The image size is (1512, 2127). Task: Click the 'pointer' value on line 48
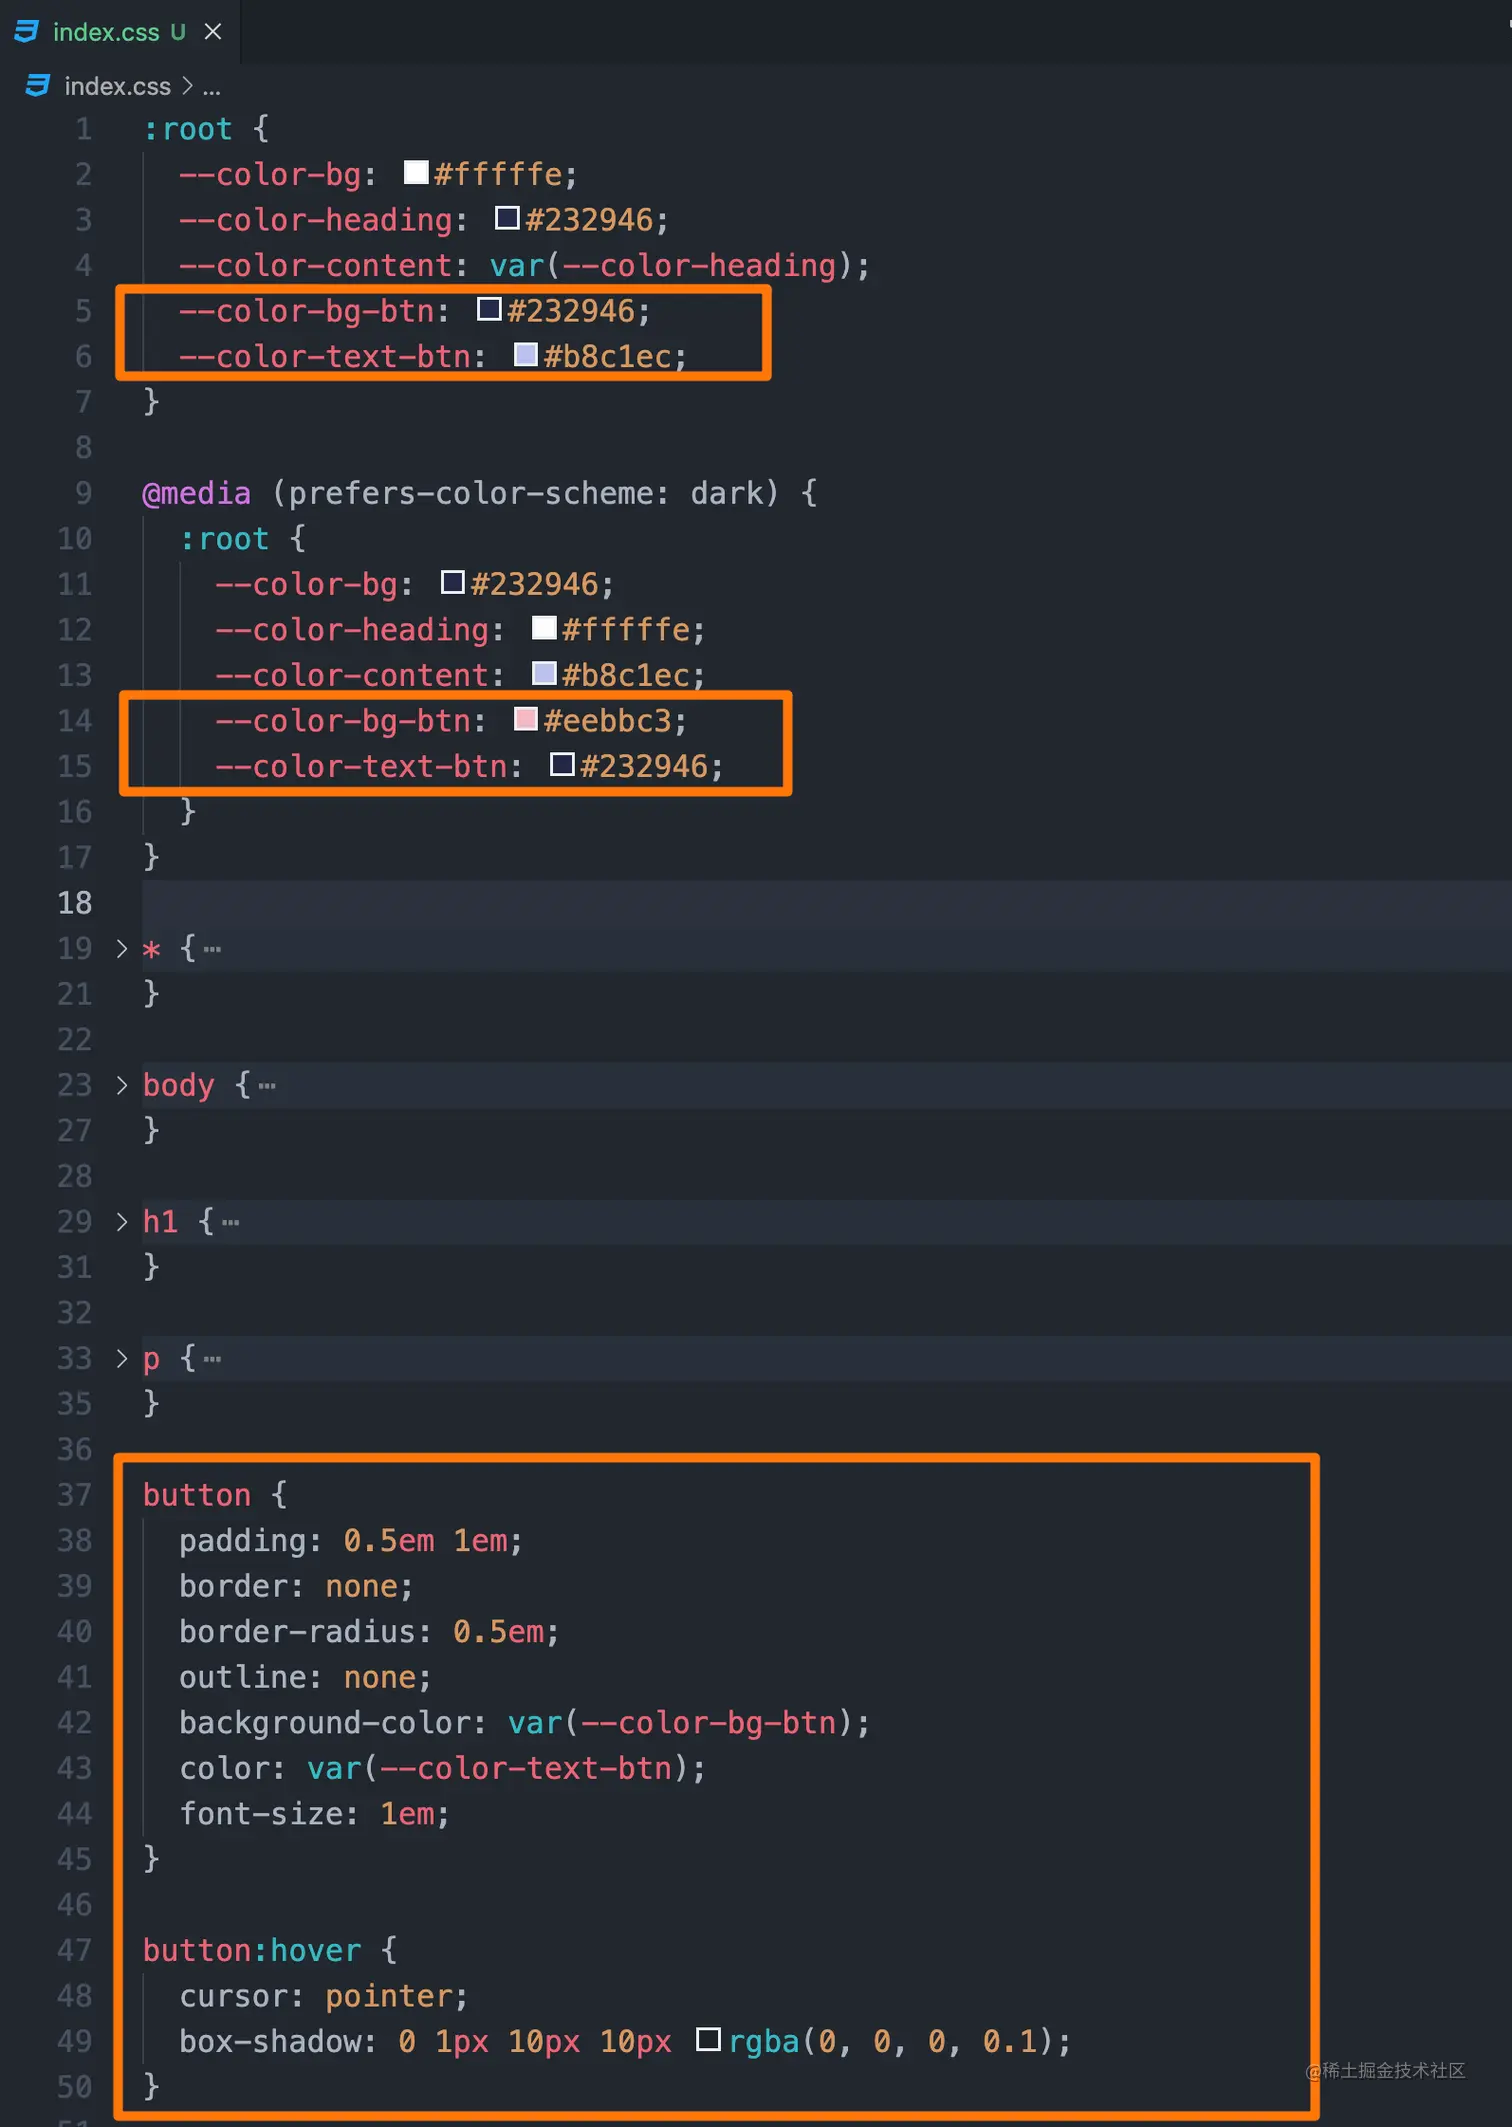389,1996
